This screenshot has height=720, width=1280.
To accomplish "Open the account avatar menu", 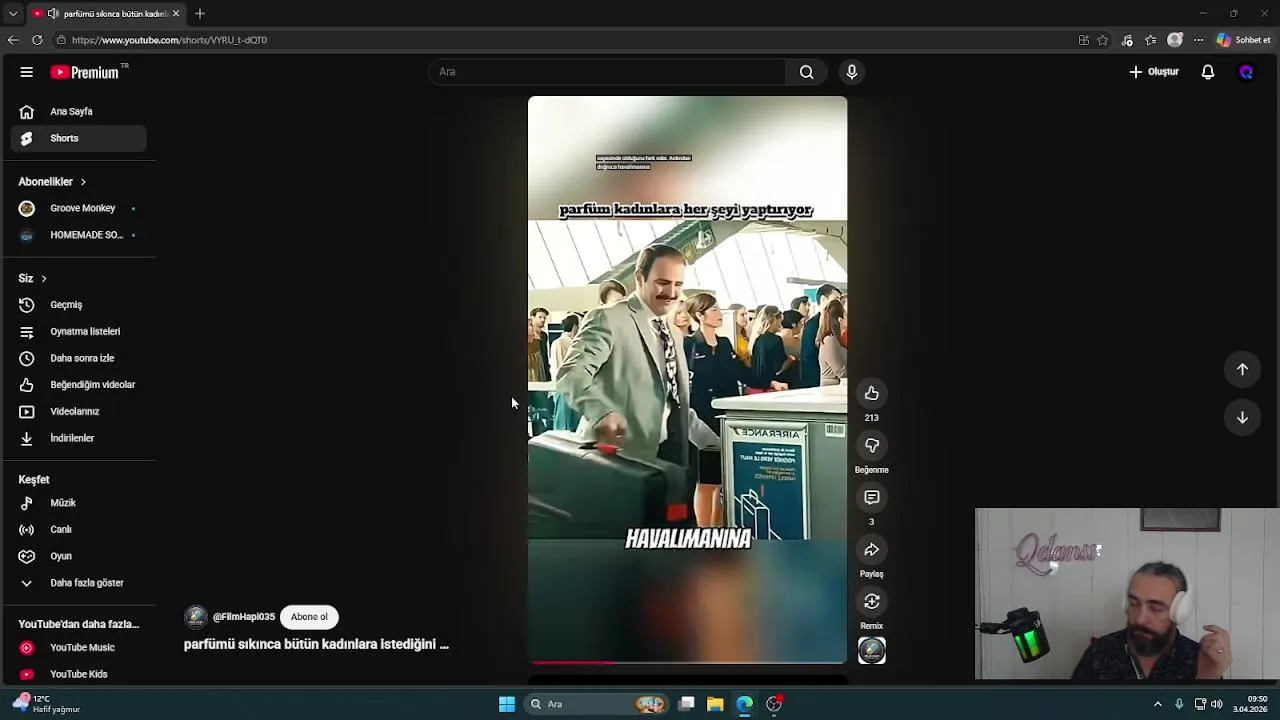I will pos(1246,72).
